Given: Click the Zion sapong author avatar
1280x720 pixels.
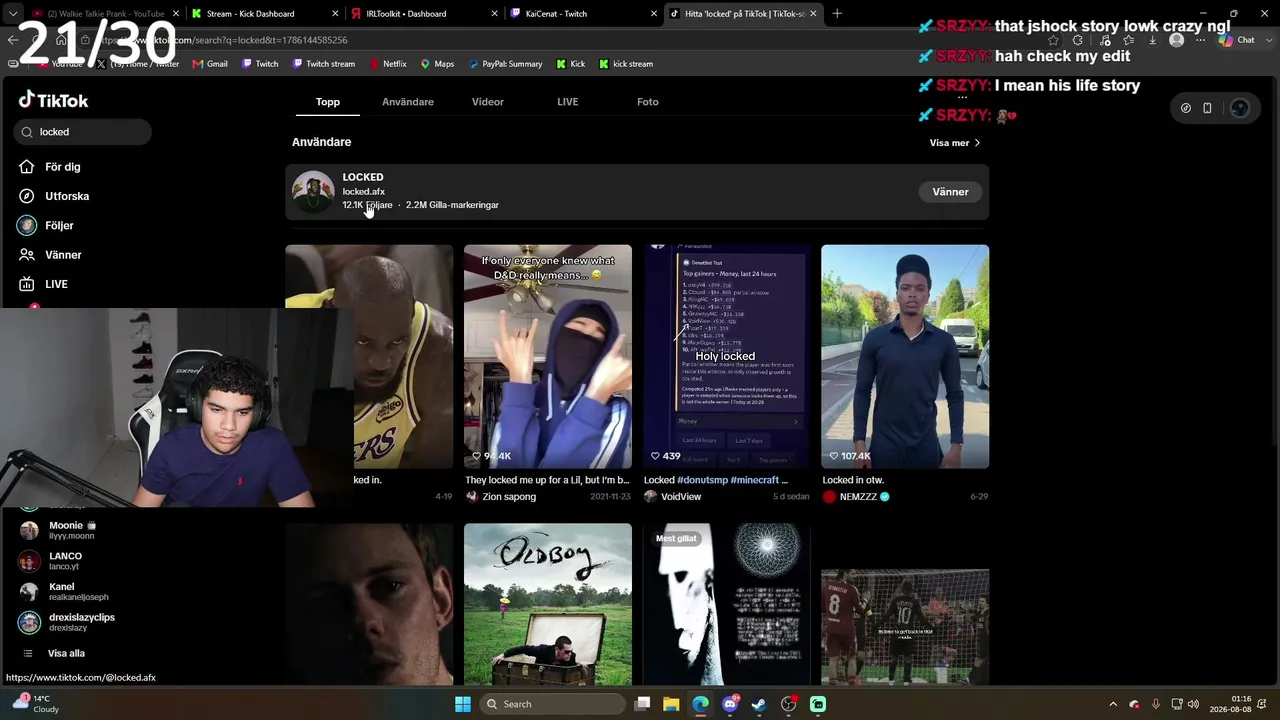Looking at the screenshot, I should click(472, 497).
